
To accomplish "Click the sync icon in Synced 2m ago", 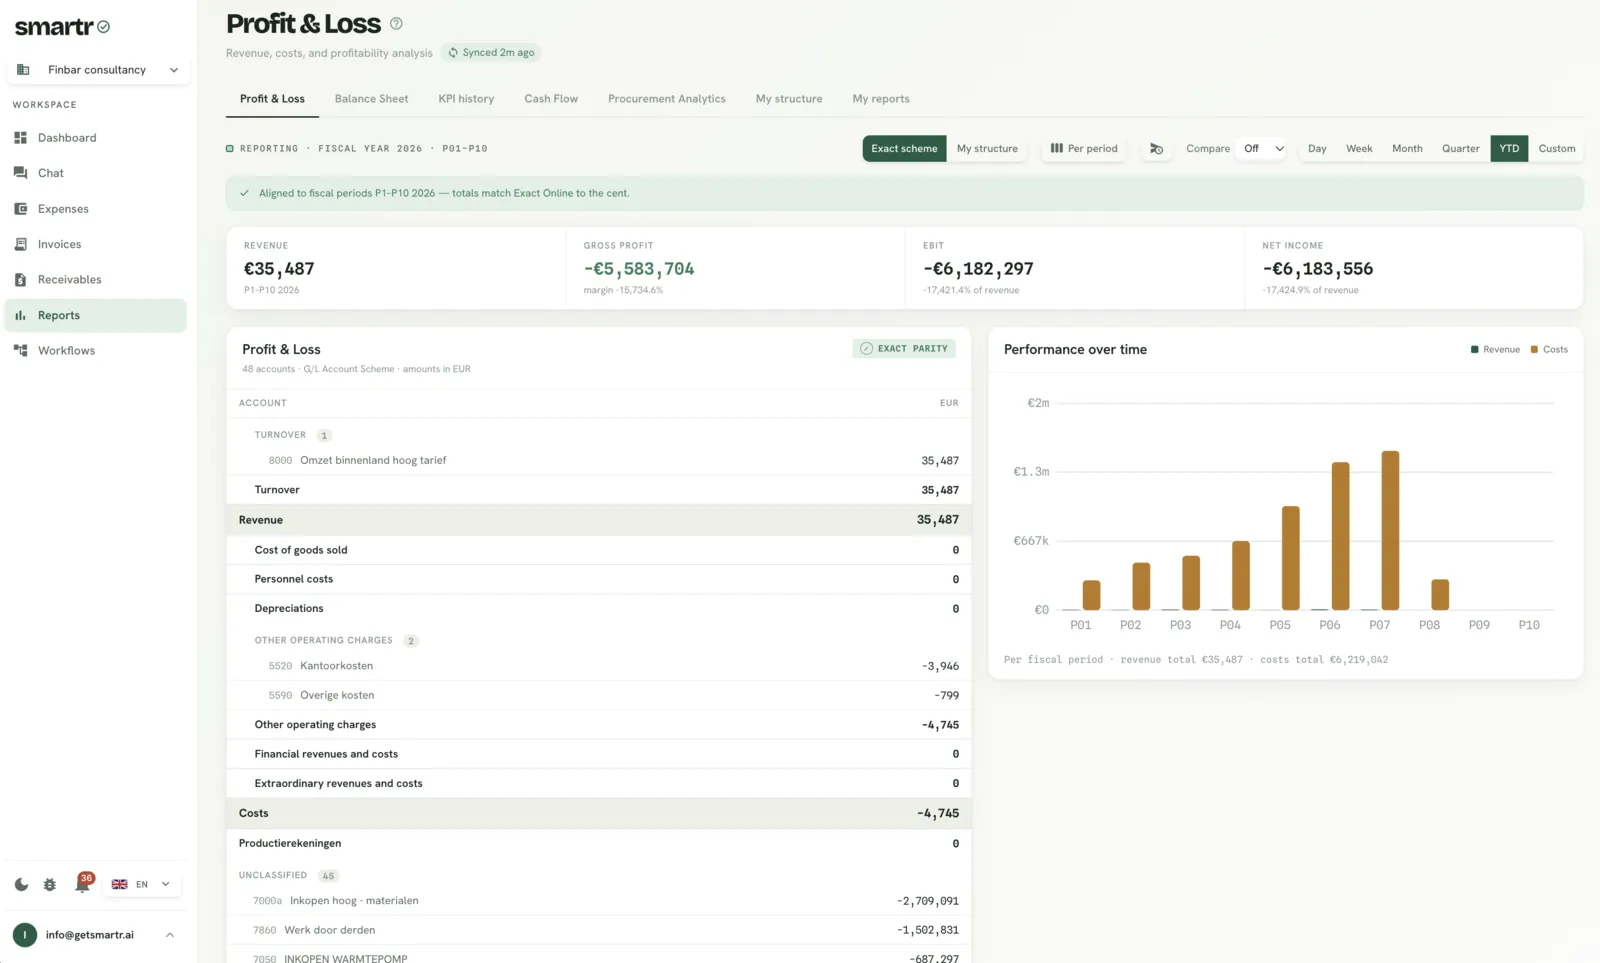I will 453,53.
